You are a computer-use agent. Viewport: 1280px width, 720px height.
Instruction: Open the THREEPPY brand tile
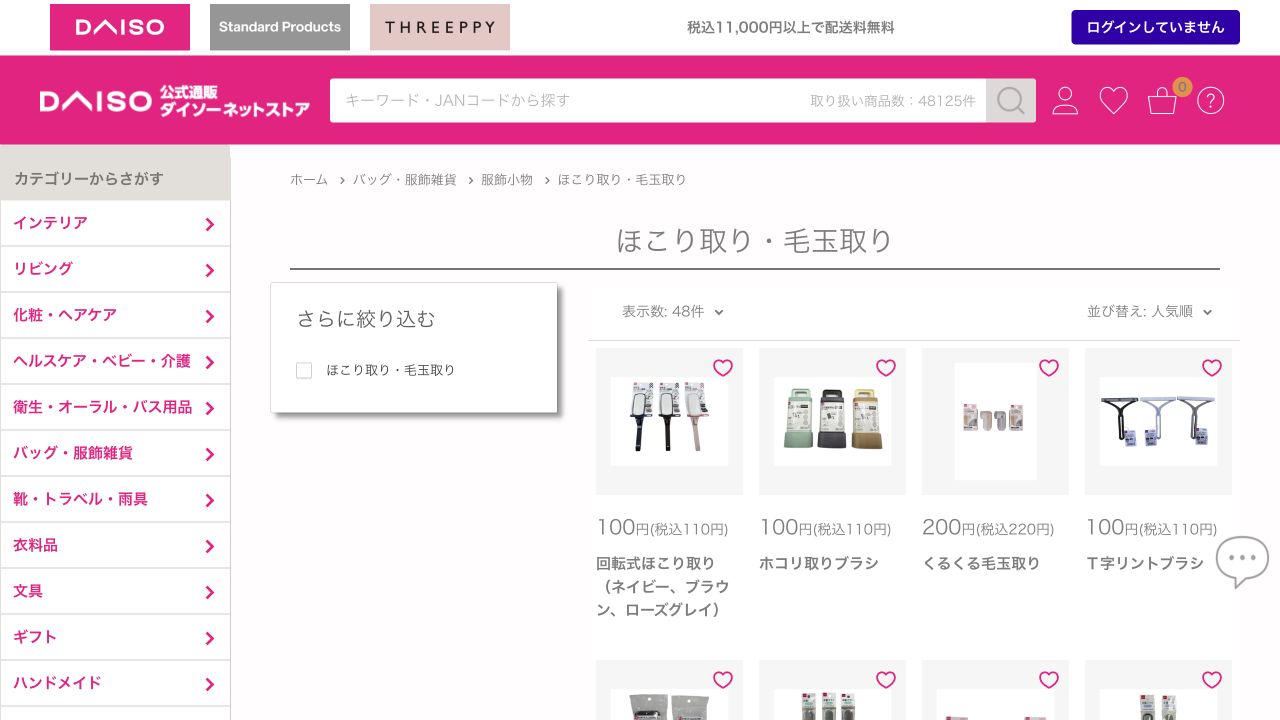click(440, 27)
